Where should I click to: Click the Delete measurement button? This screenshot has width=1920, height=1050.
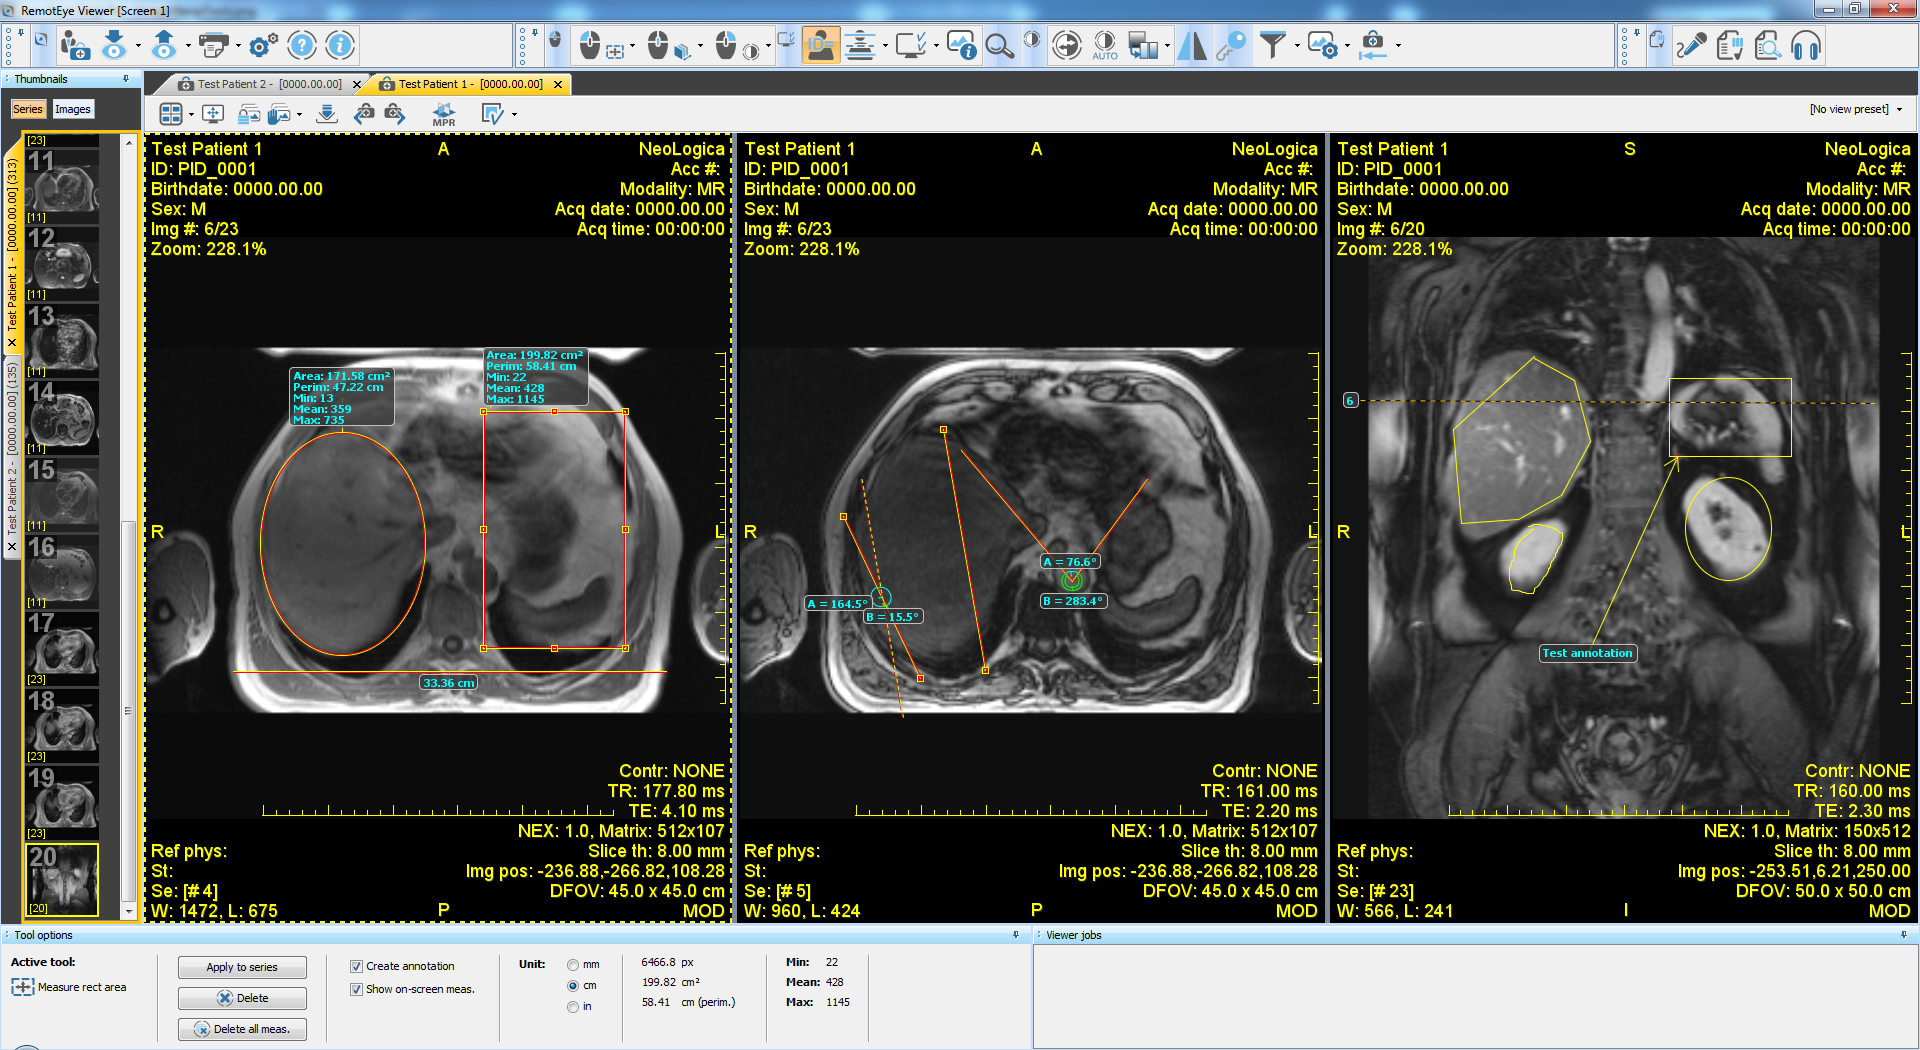click(242, 998)
